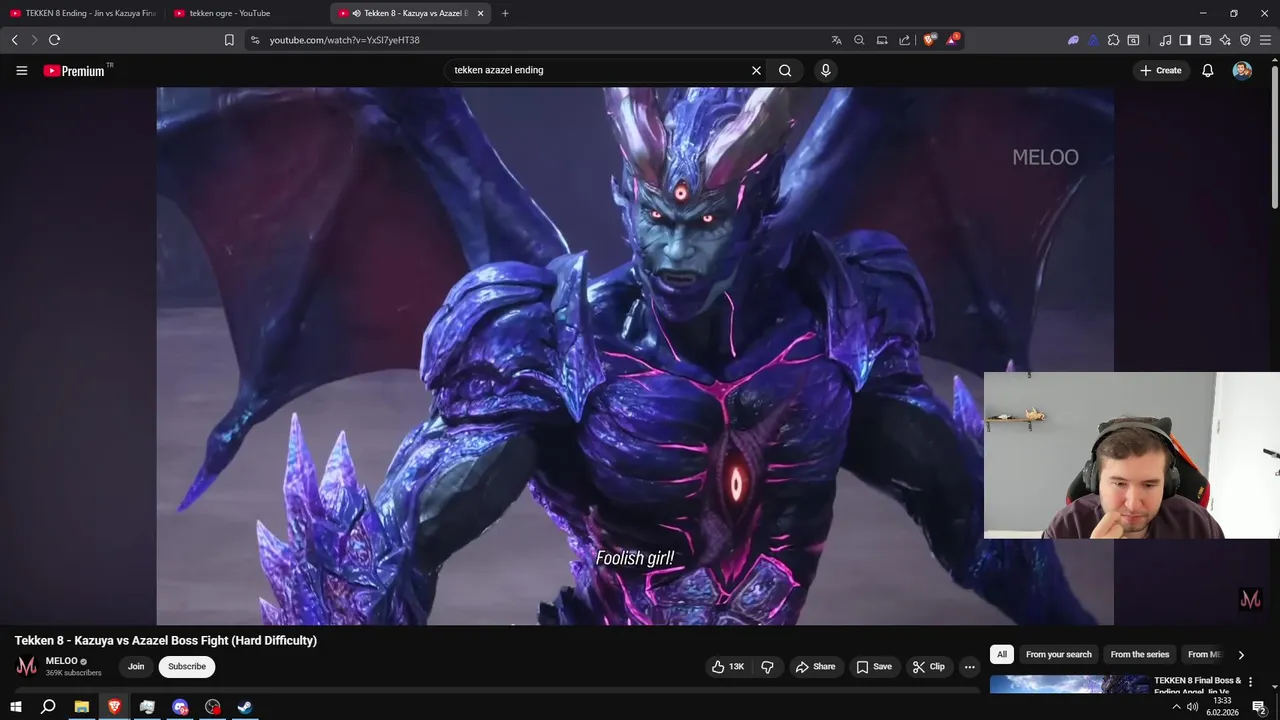The width and height of the screenshot is (1280, 720).
Task: Open Windows taskbar search
Action: 48,707
